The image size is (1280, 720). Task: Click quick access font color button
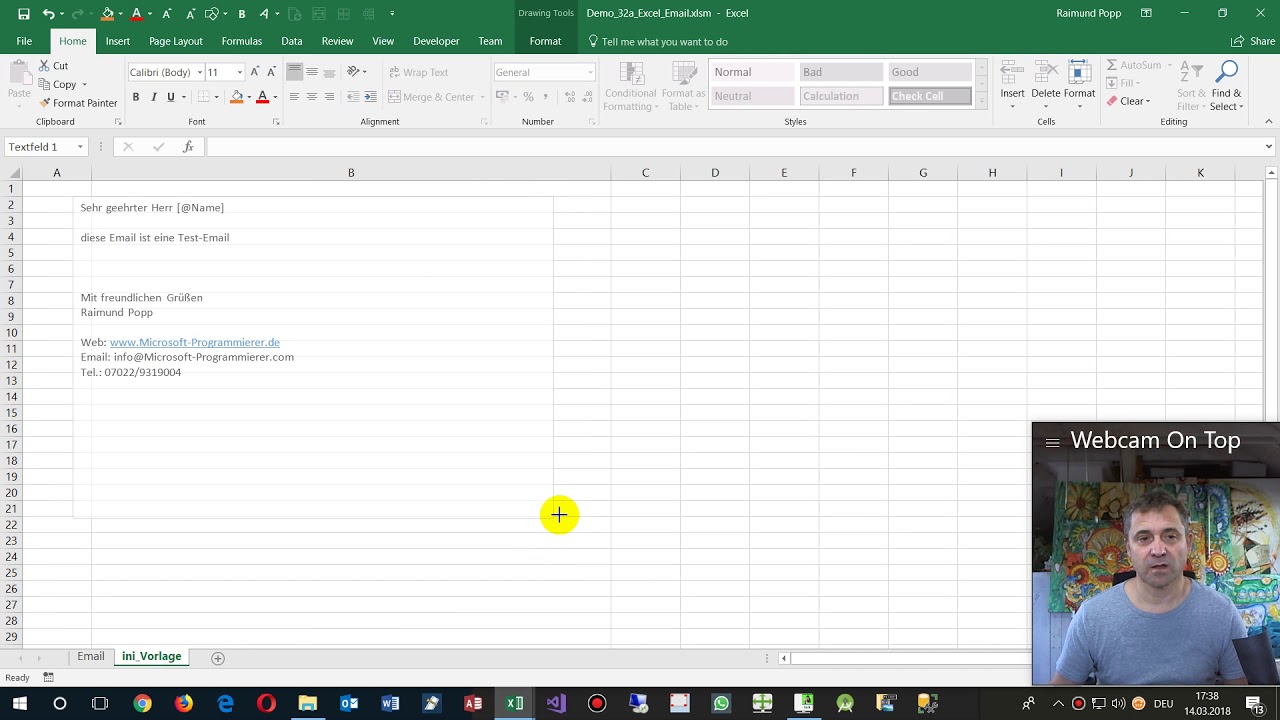[x=137, y=13]
